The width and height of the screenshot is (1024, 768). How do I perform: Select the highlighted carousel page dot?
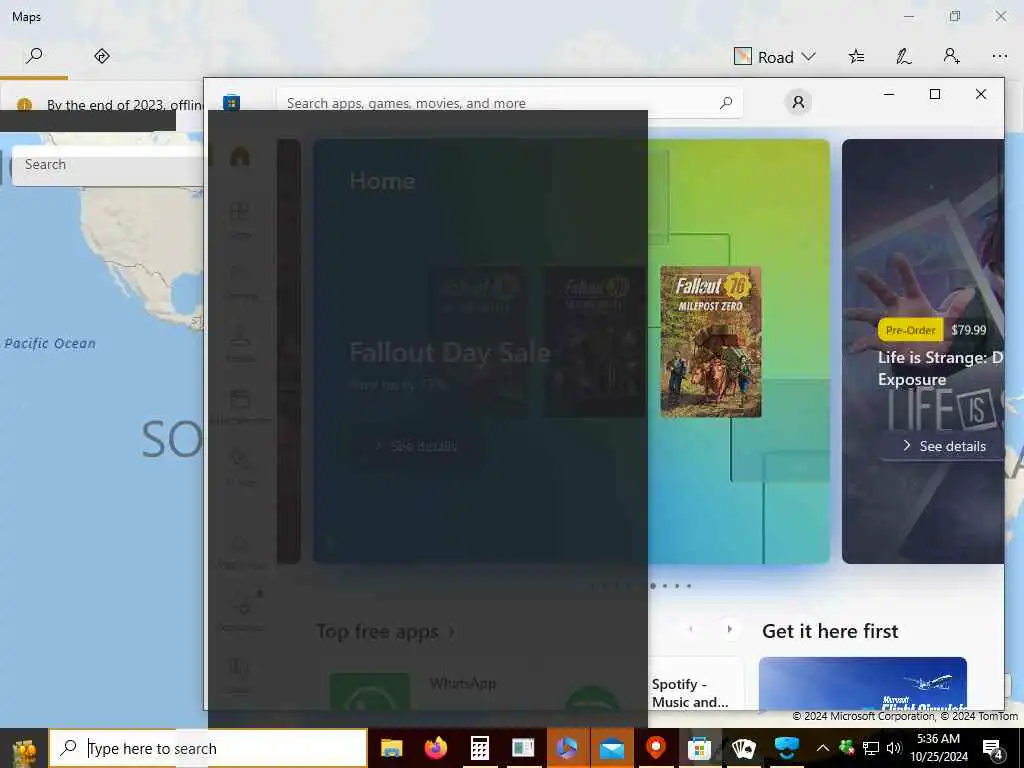click(x=652, y=586)
